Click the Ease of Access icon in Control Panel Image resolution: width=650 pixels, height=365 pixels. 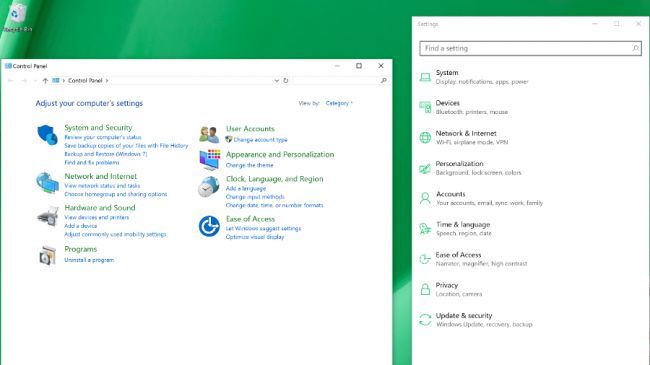click(209, 226)
